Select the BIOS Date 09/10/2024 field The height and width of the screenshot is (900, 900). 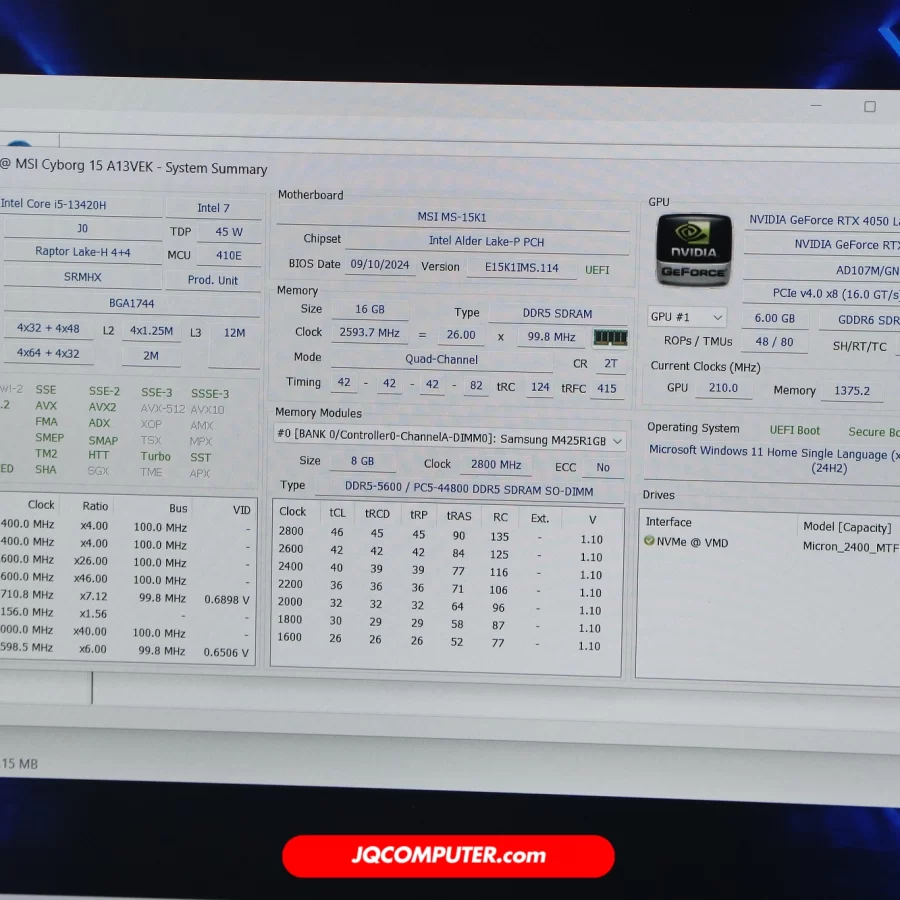click(x=379, y=266)
